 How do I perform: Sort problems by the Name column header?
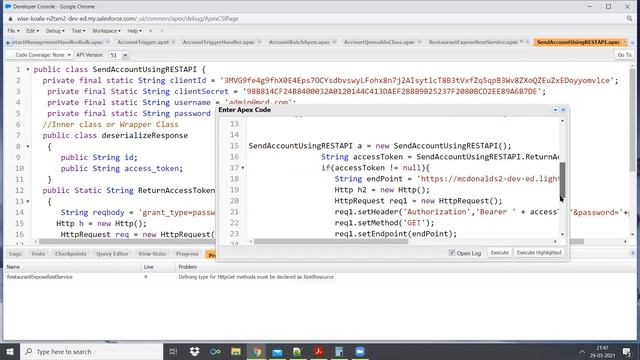pyautogui.click(x=72, y=267)
